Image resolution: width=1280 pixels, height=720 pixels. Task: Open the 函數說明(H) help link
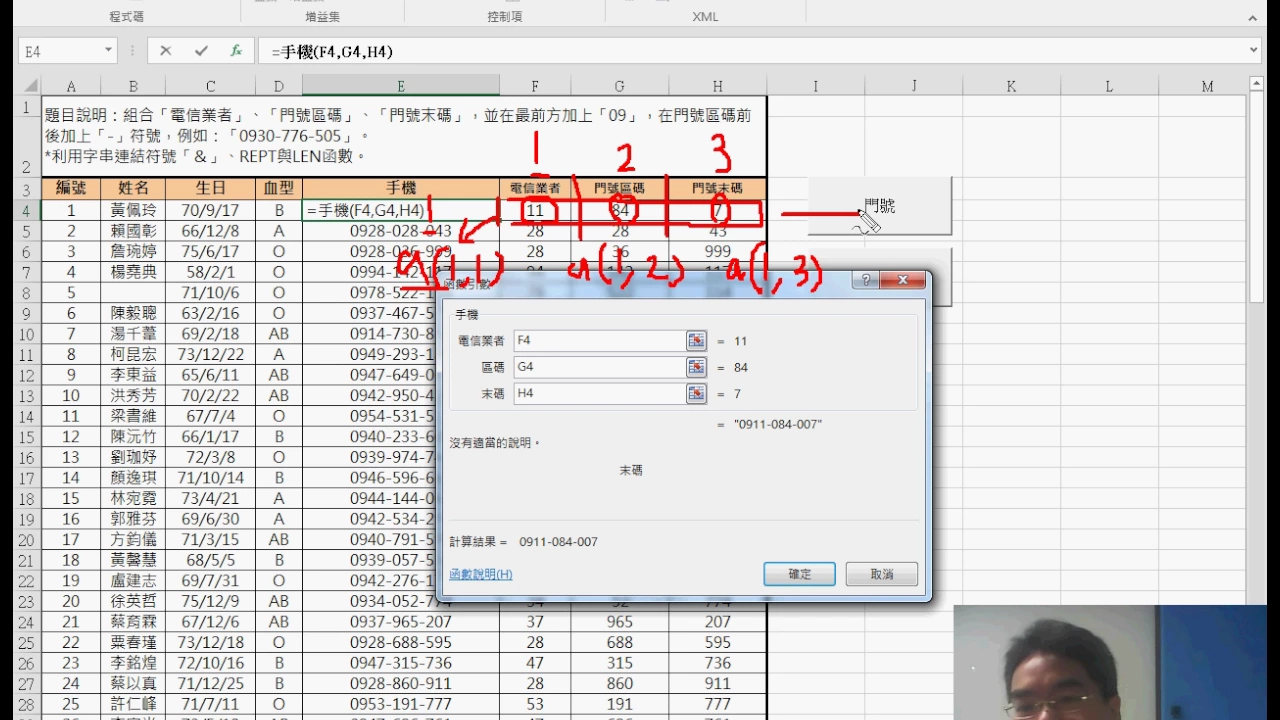tap(481, 574)
